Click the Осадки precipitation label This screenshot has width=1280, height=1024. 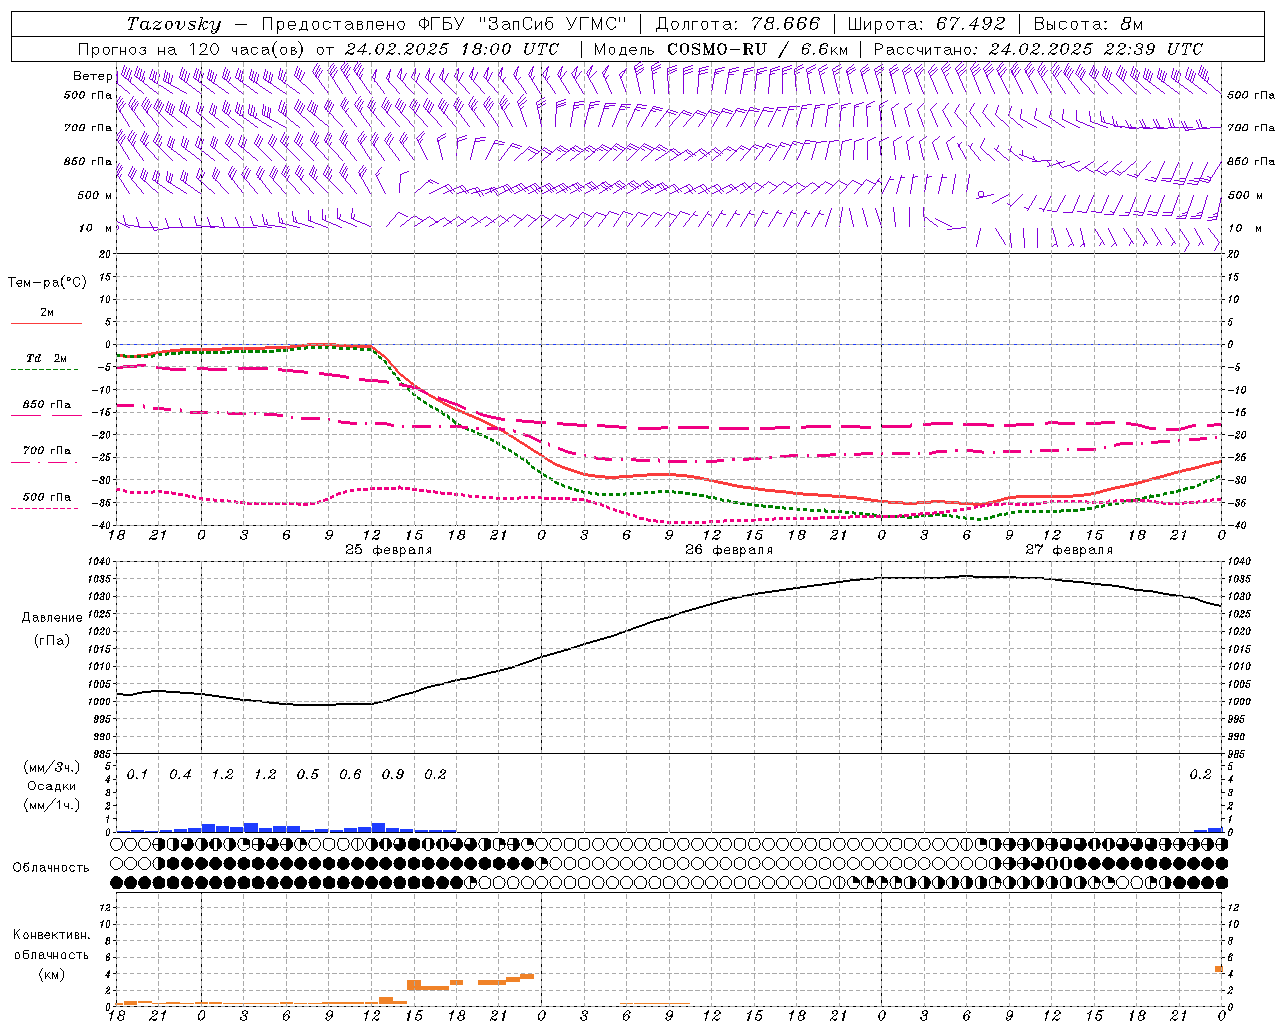point(51,786)
